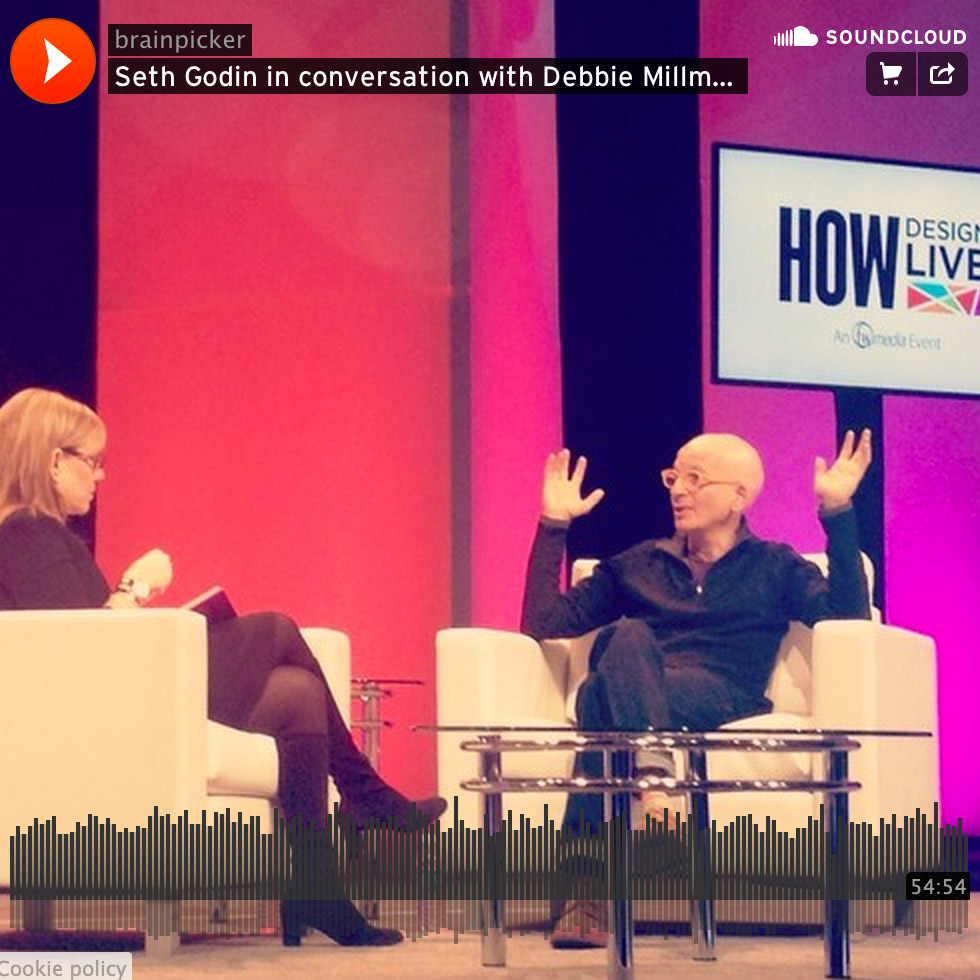
Task: Seek to the very start of the waveform
Action: [13, 850]
